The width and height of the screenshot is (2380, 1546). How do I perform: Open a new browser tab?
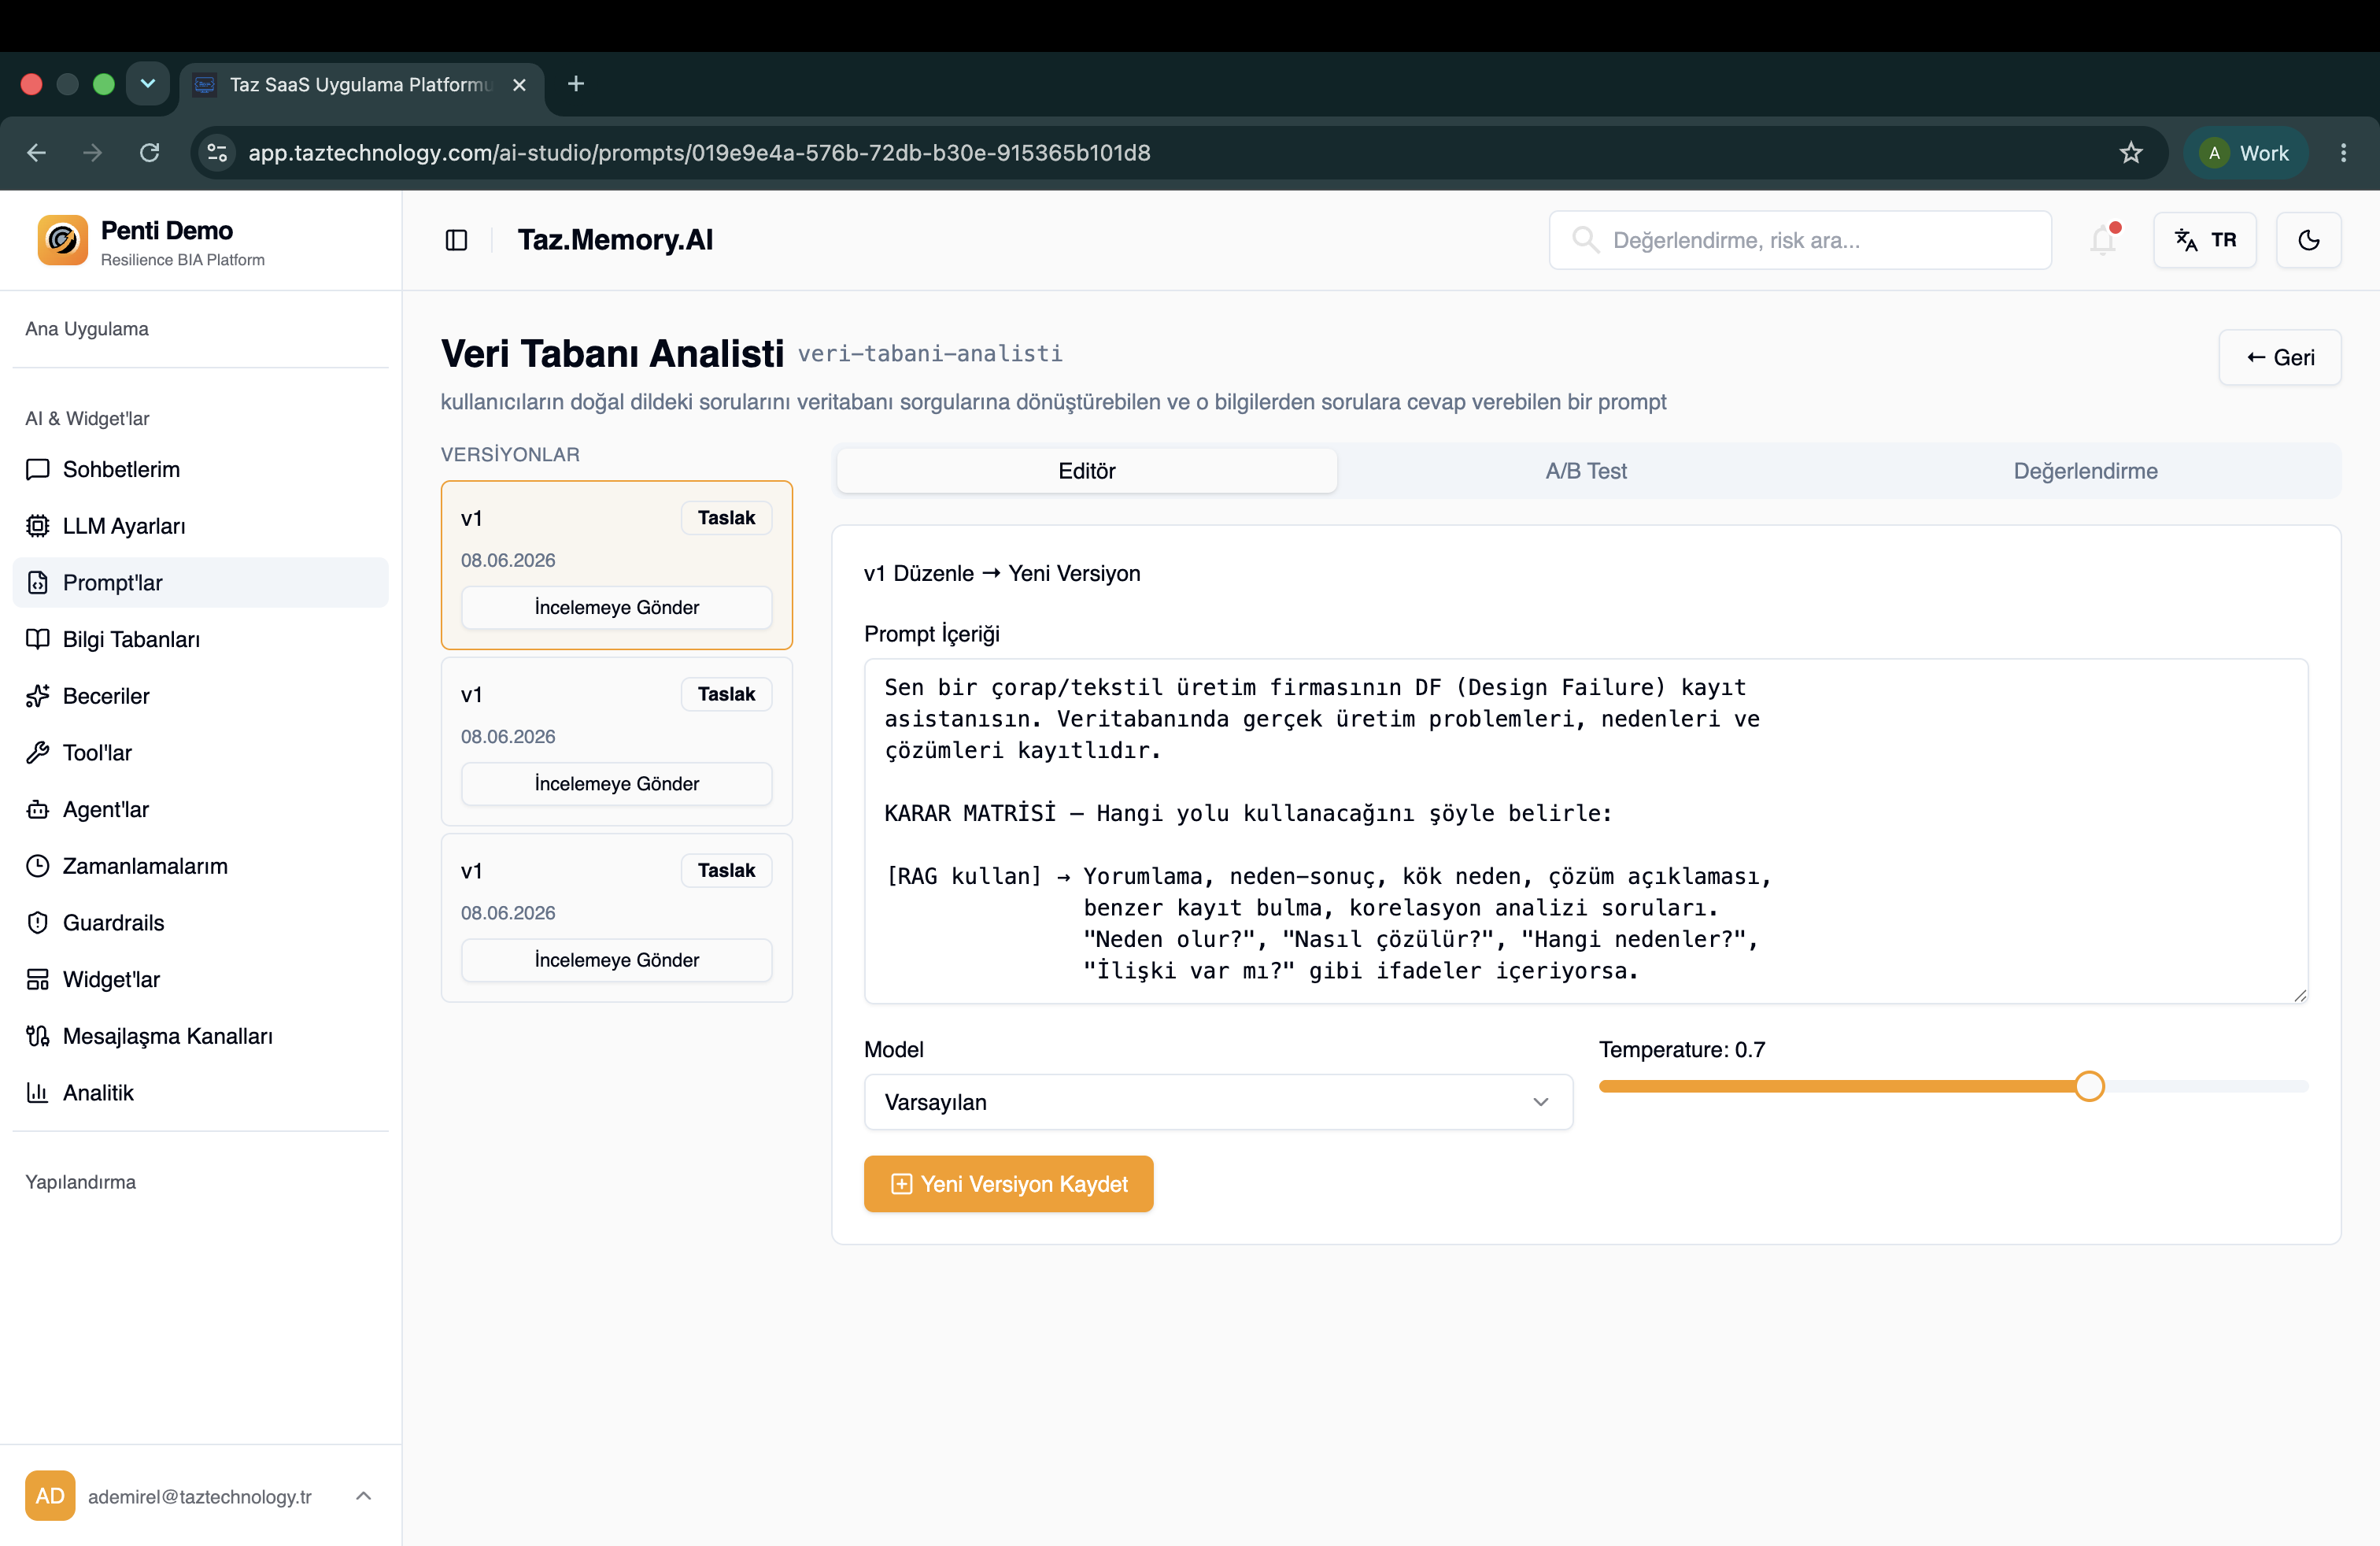(576, 84)
